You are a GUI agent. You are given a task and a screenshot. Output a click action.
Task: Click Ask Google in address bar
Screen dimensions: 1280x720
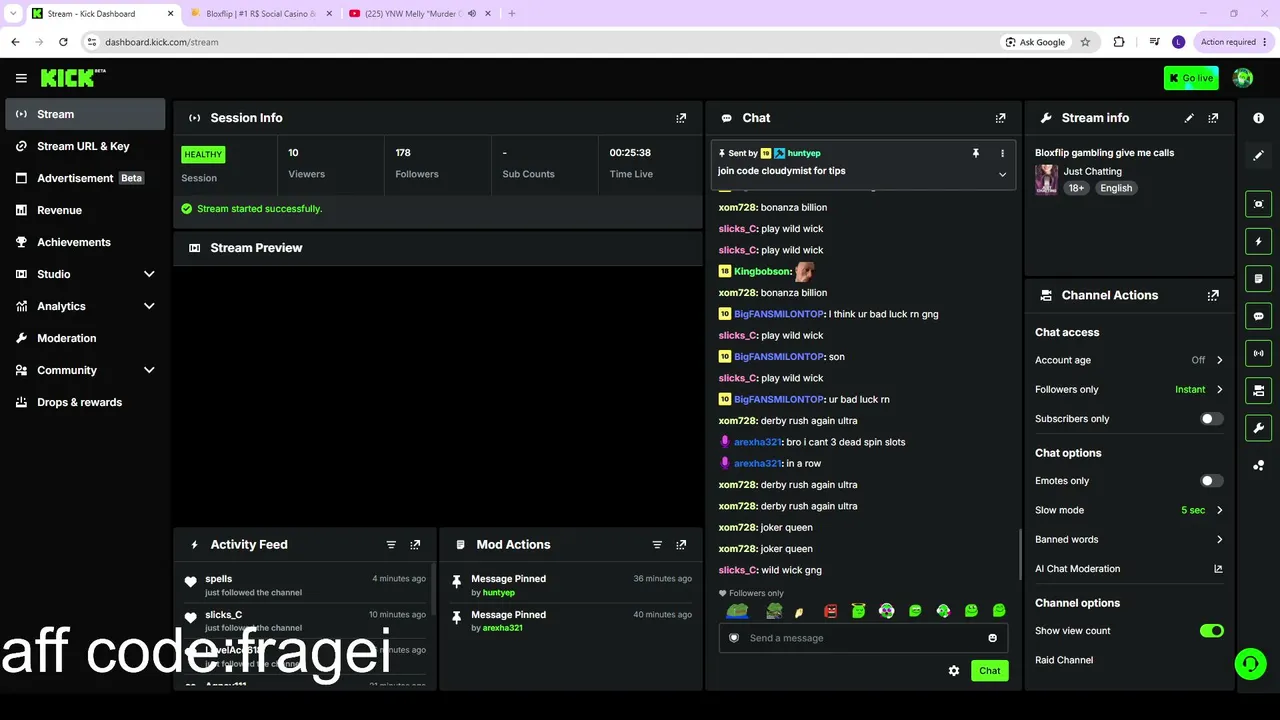click(x=1035, y=42)
